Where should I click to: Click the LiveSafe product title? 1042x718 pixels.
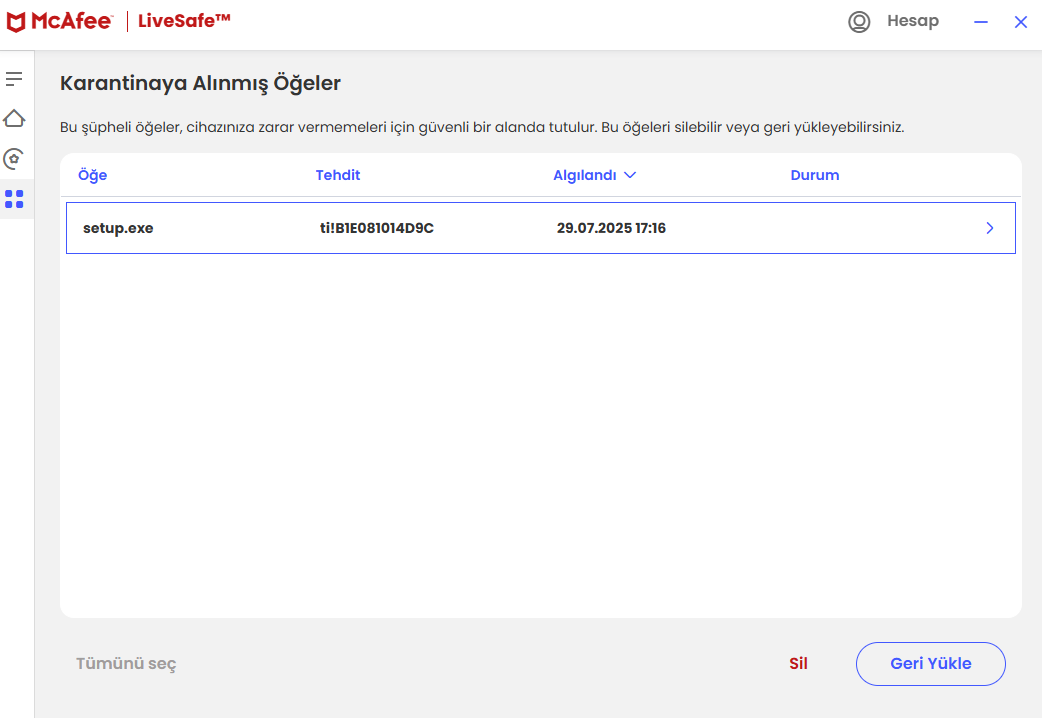click(184, 21)
